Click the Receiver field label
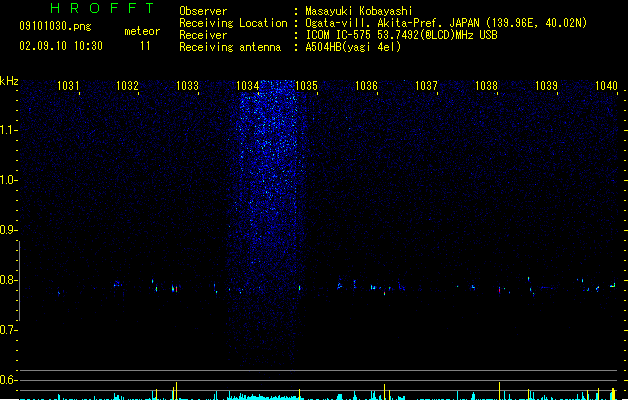 coord(203,35)
